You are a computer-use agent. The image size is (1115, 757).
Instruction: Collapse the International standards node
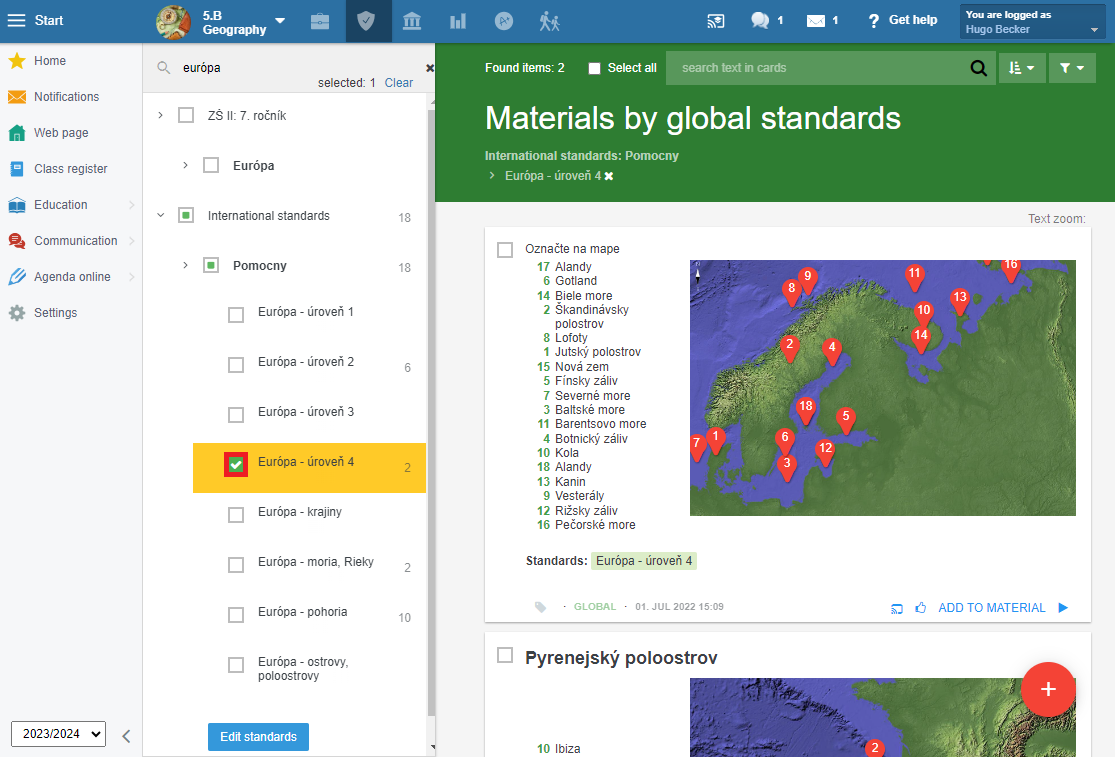161,215
